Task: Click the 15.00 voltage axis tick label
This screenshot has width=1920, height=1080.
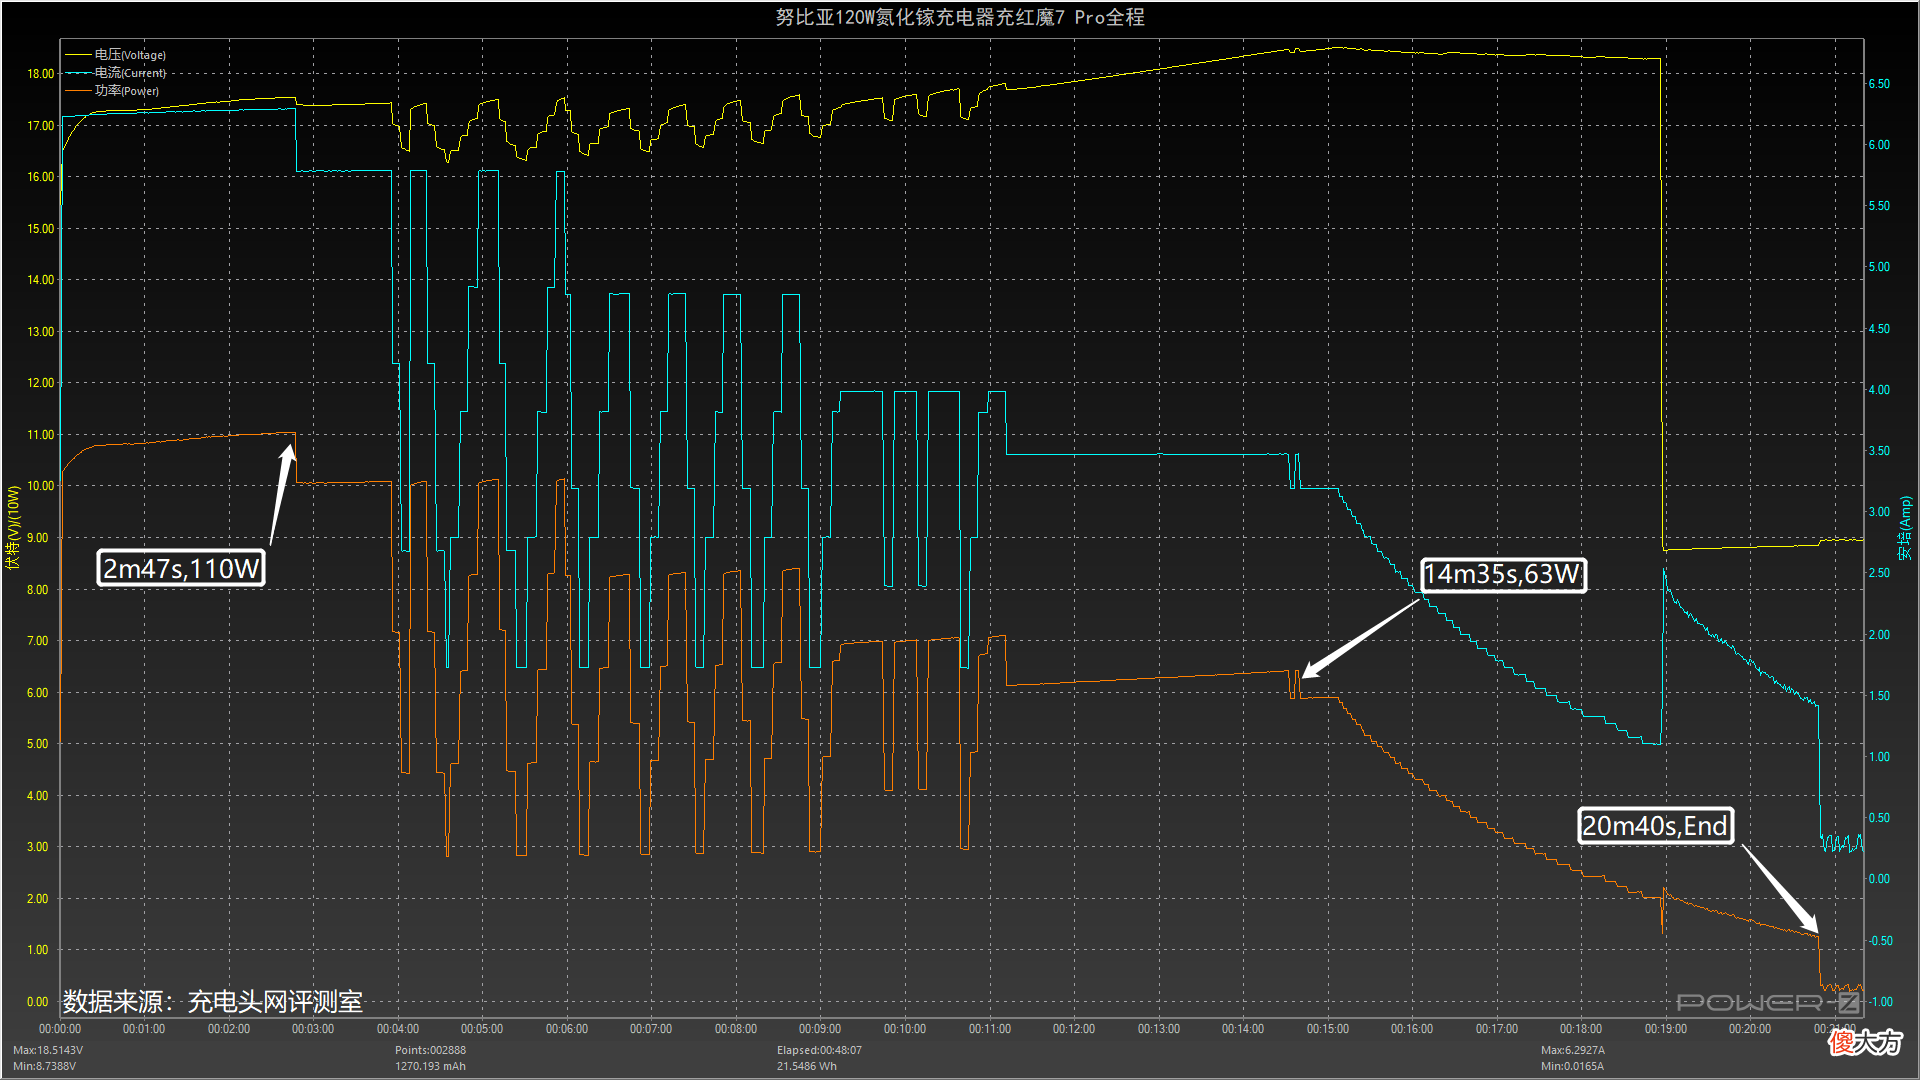Action: 41,229
